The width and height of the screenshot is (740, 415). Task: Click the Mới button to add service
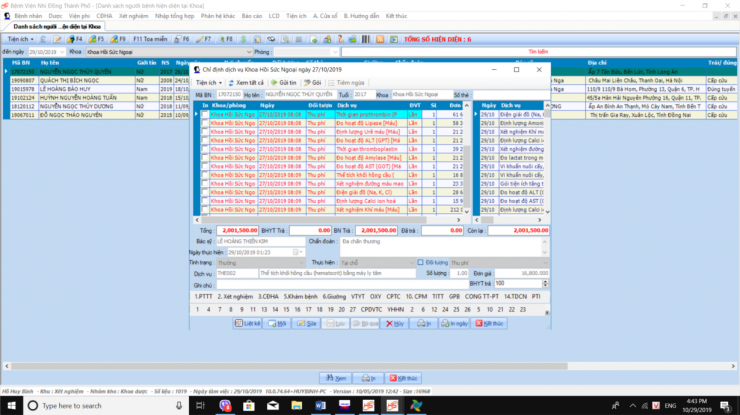click(x=278, y=324)
